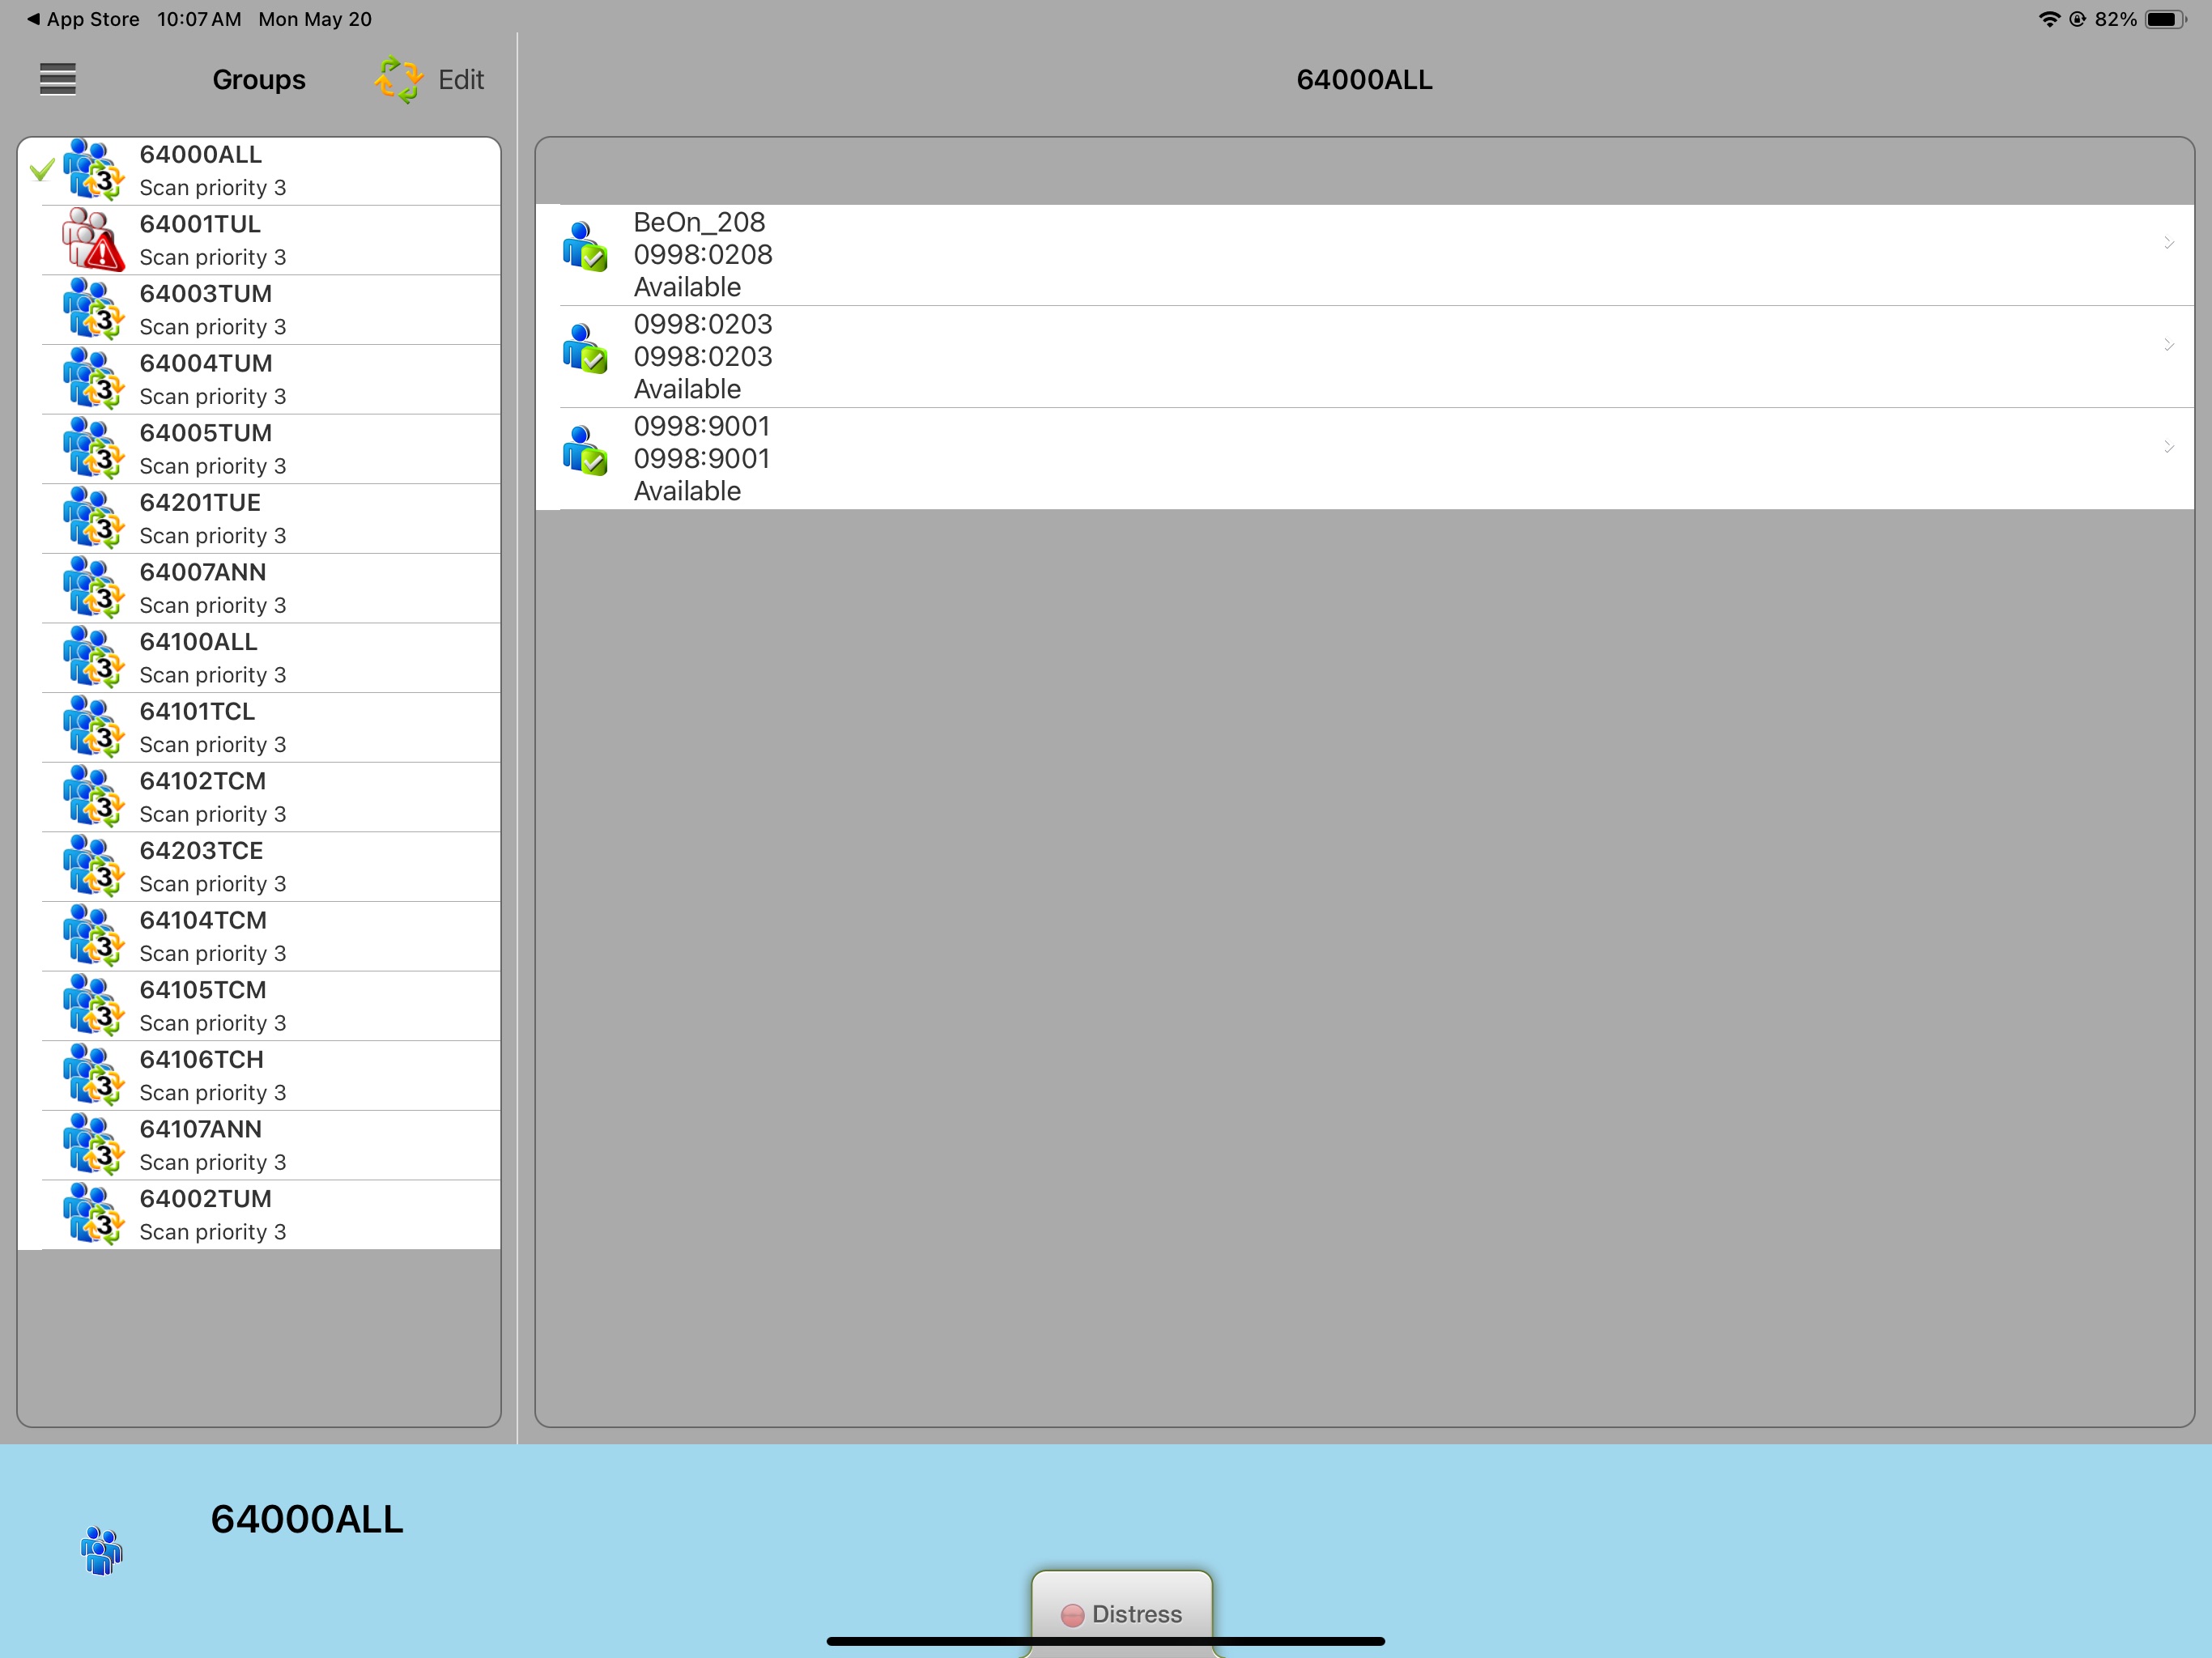Tap the 64101TCL group icon
The height and width of the screenshot is (1658, 2212).
pos(94,727)
